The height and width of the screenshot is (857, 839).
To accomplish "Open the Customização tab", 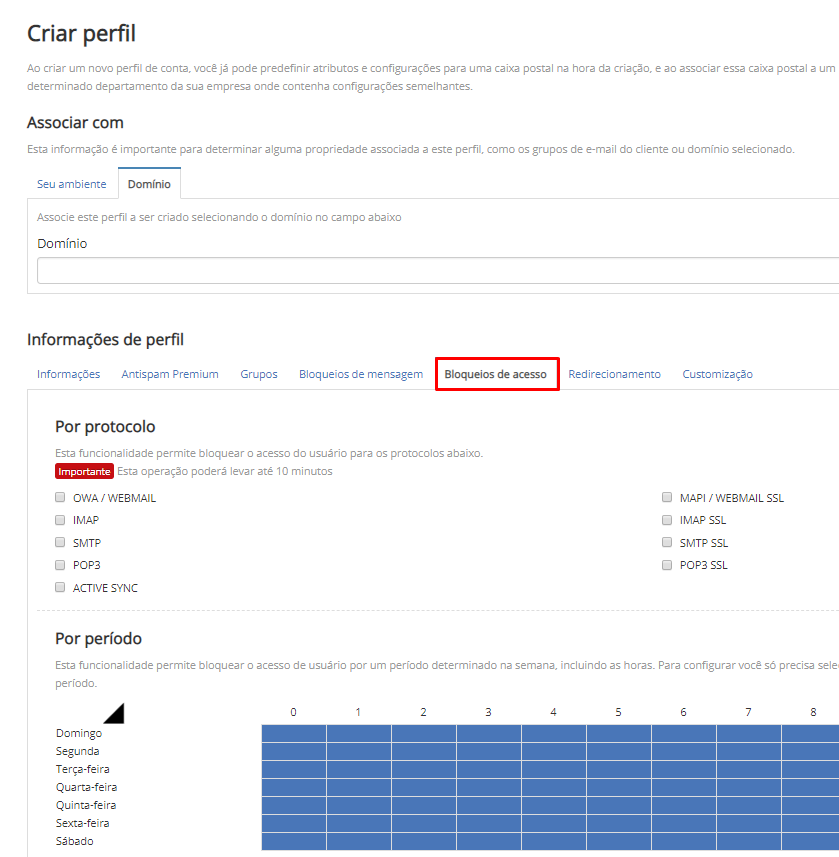I will click(x=717, y=374).
